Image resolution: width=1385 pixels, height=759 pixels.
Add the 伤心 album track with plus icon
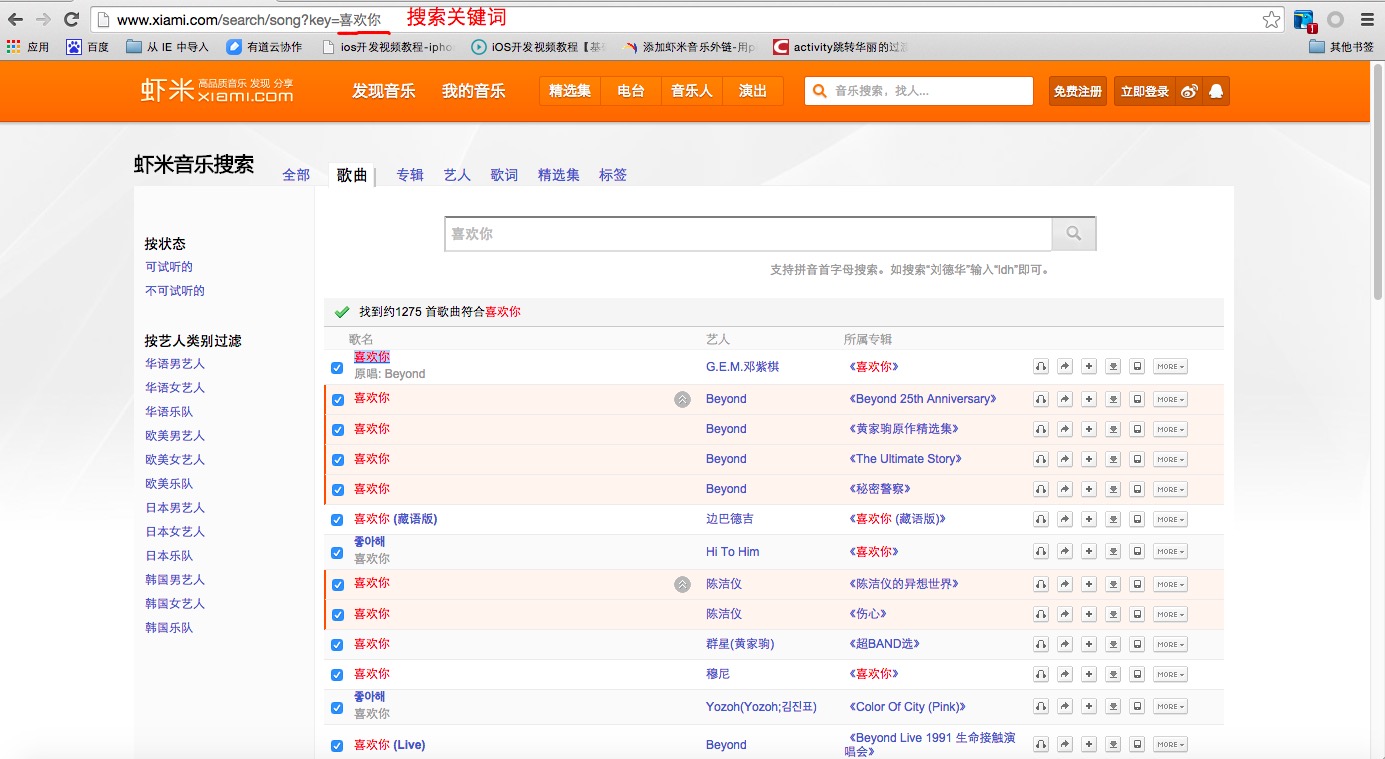[x=1089, y=614]
